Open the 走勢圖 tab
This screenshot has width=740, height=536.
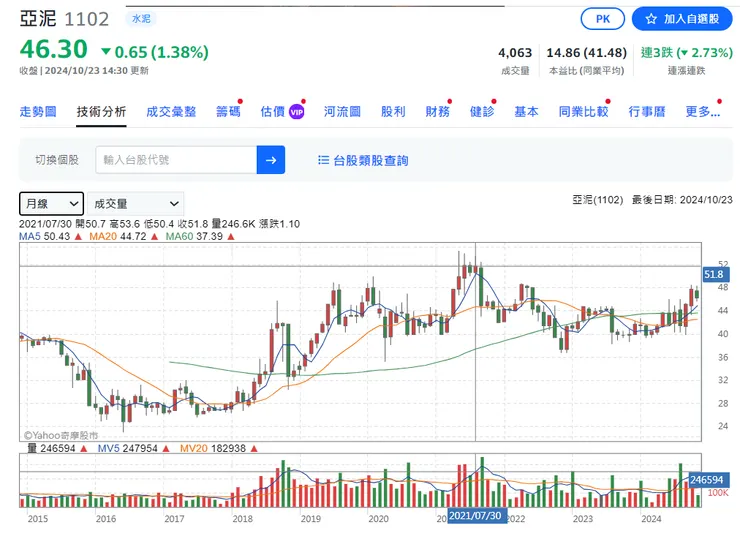pos(38,112)
